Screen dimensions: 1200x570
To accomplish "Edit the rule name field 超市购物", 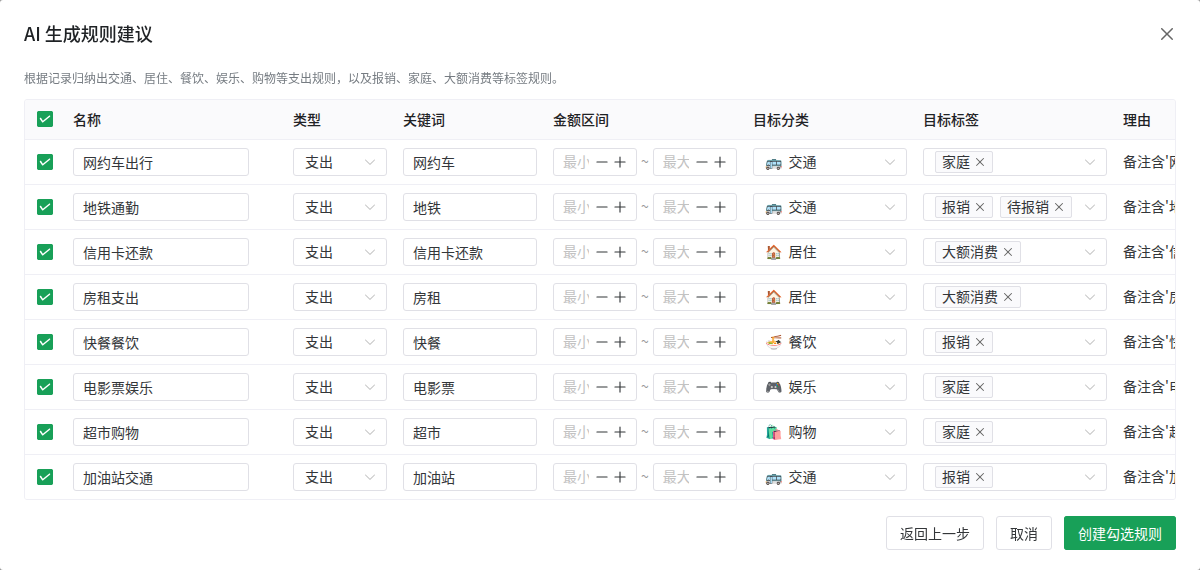I will 161,432.
